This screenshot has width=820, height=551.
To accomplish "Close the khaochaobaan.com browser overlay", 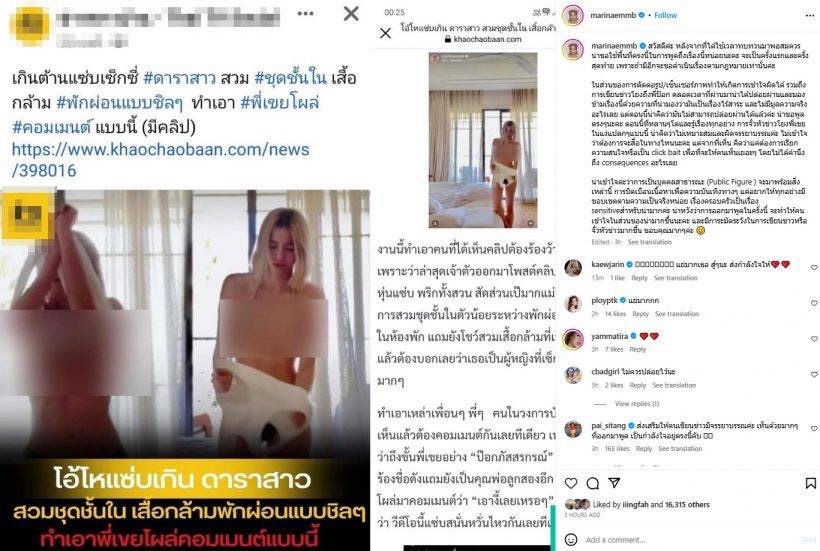I will click(385, 33).
